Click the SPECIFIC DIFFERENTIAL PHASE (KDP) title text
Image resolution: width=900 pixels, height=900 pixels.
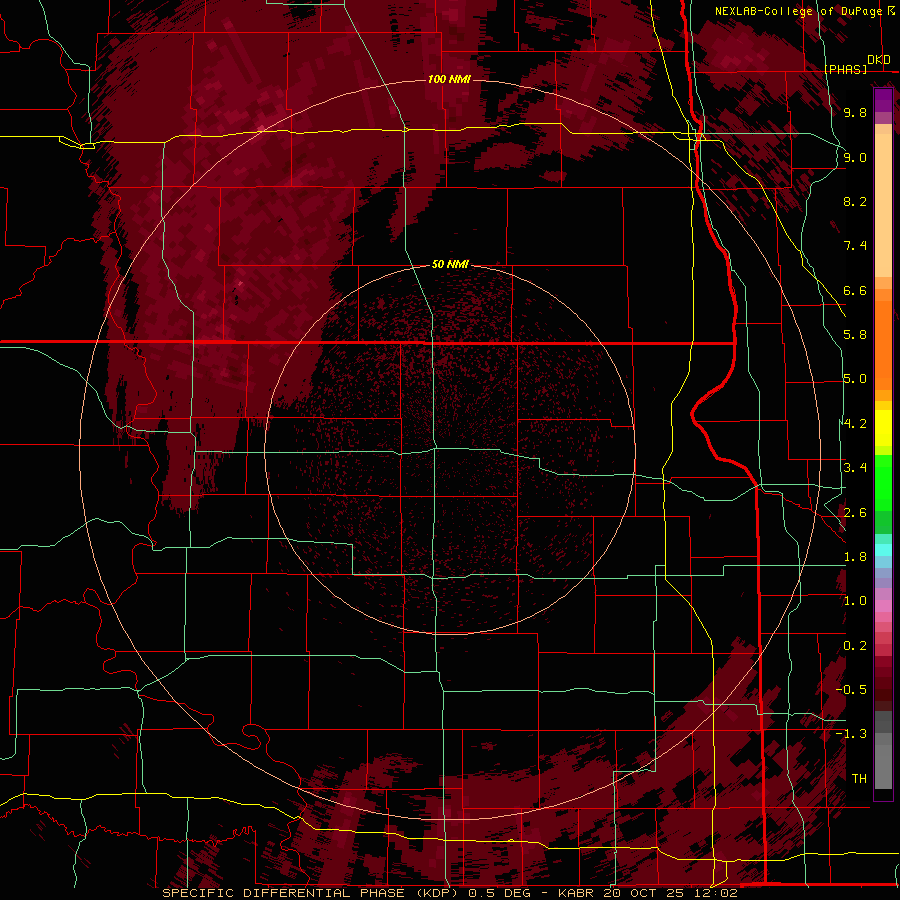[x=310, y=893]
